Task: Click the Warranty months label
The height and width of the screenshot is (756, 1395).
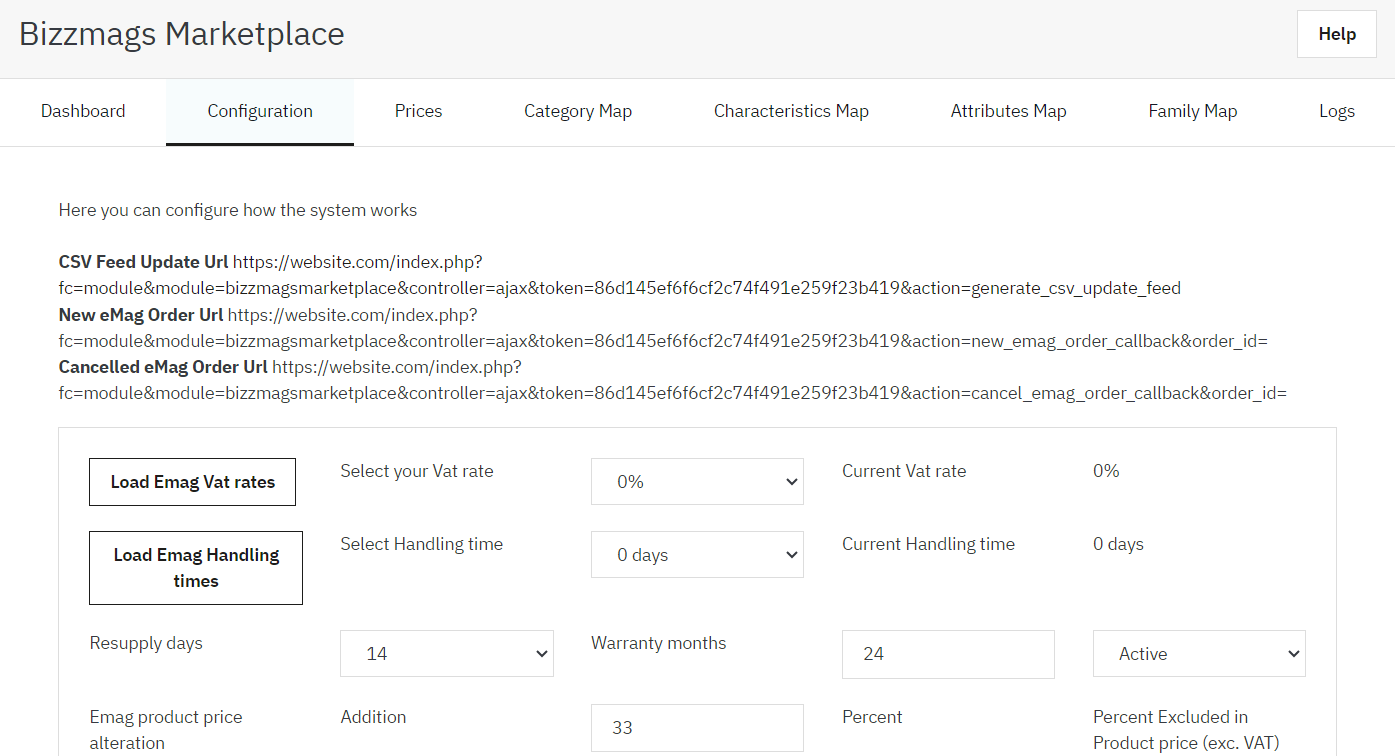Action: 659,643
